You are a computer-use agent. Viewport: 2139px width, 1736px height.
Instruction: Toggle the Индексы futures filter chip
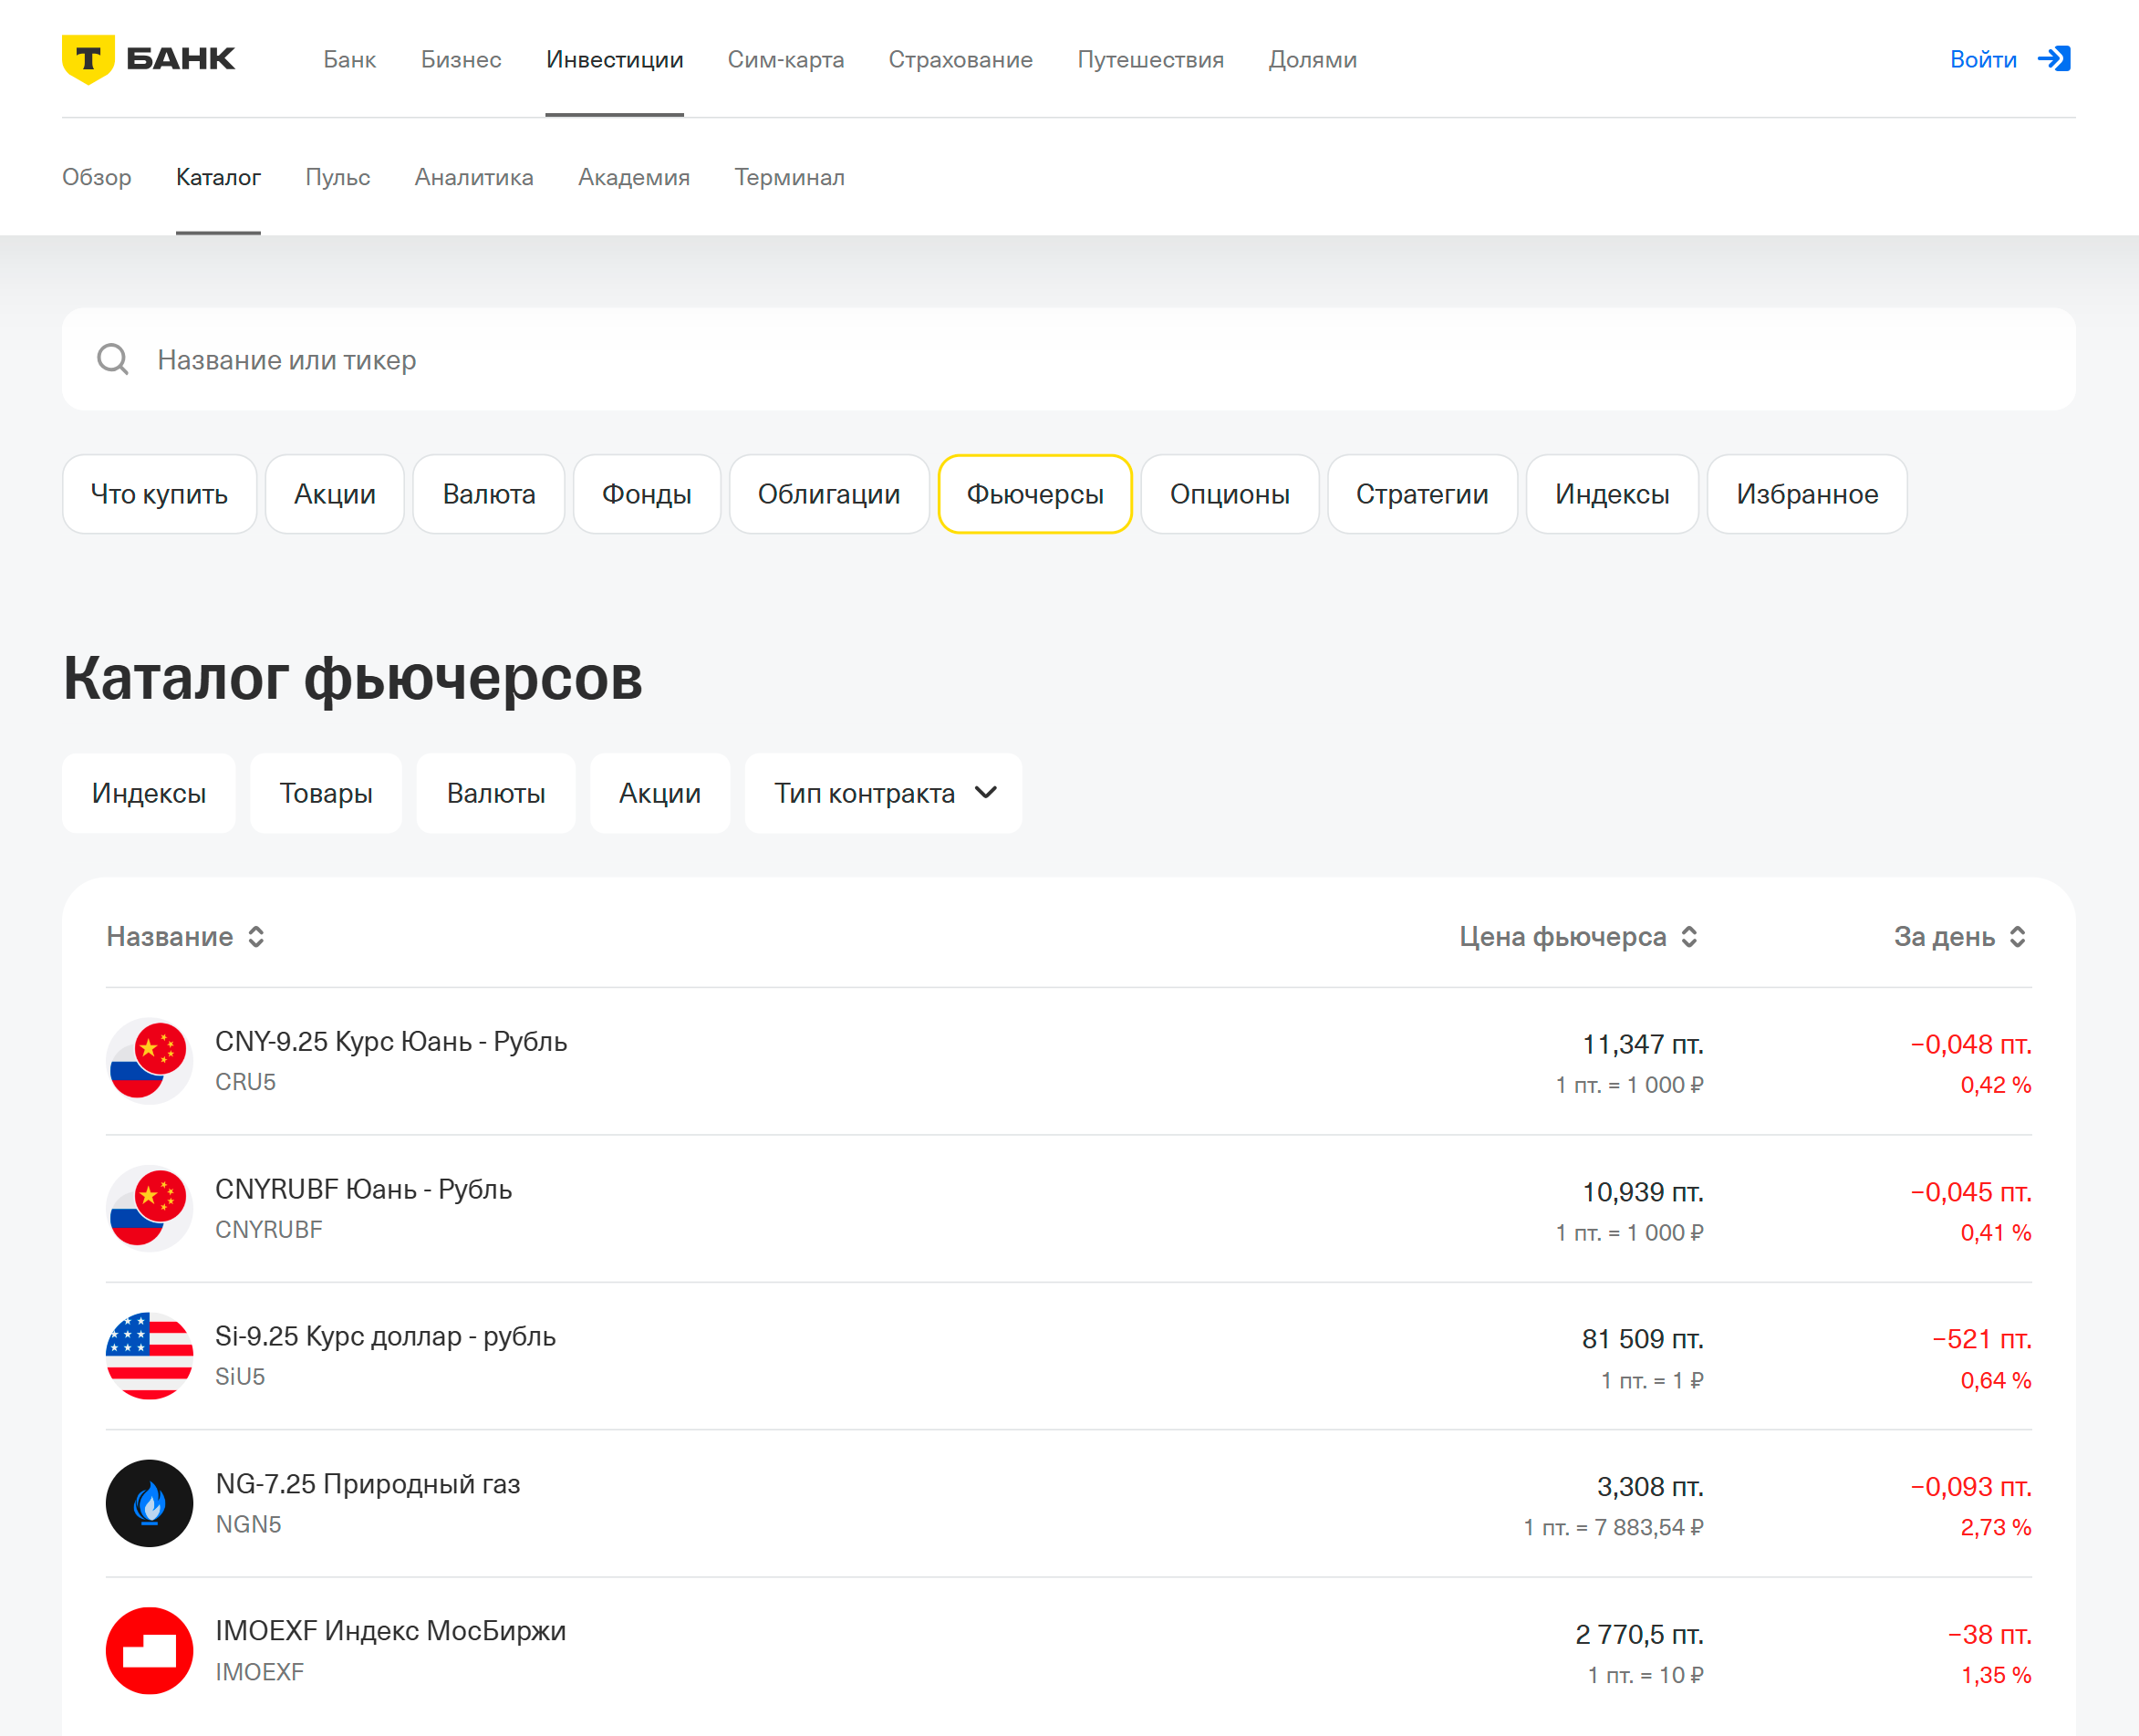pyautogui.click(x=149, y=793)
